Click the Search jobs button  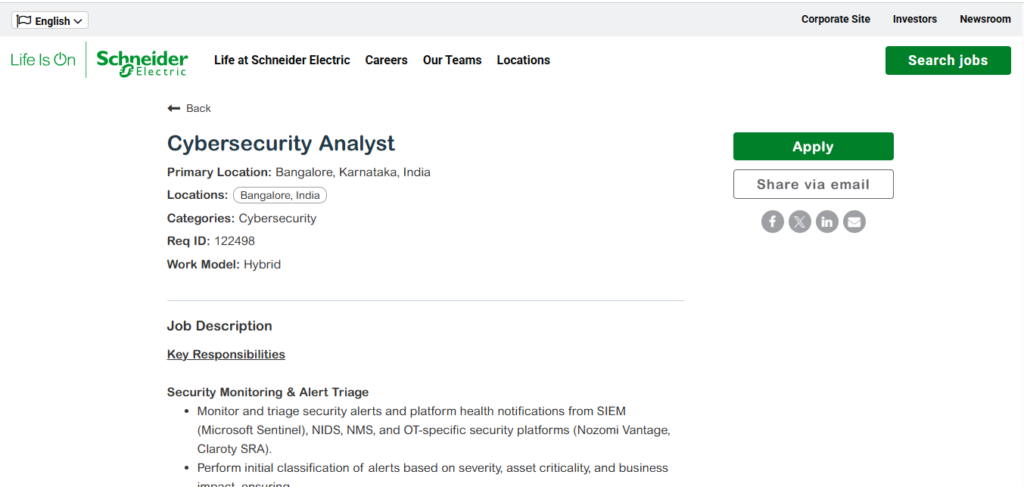click(x=948, y=61)
